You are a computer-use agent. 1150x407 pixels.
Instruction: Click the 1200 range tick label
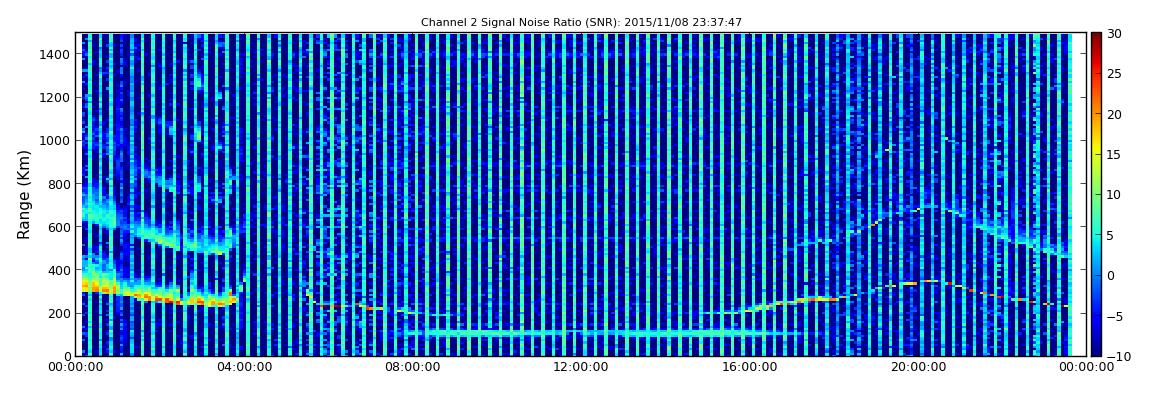click(56, 98)
